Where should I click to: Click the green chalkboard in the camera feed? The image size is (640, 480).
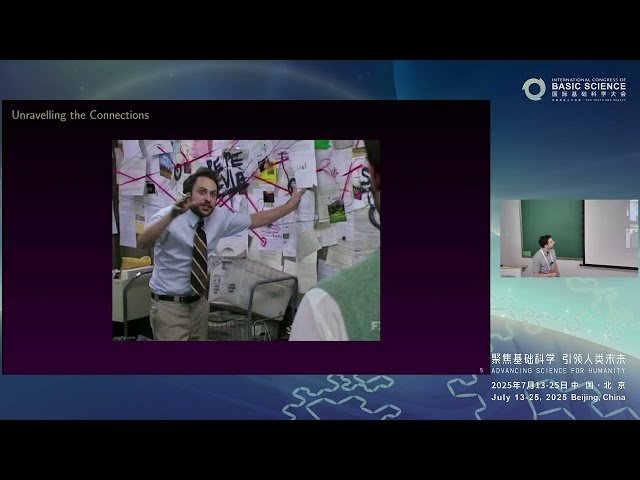[551, 223]
